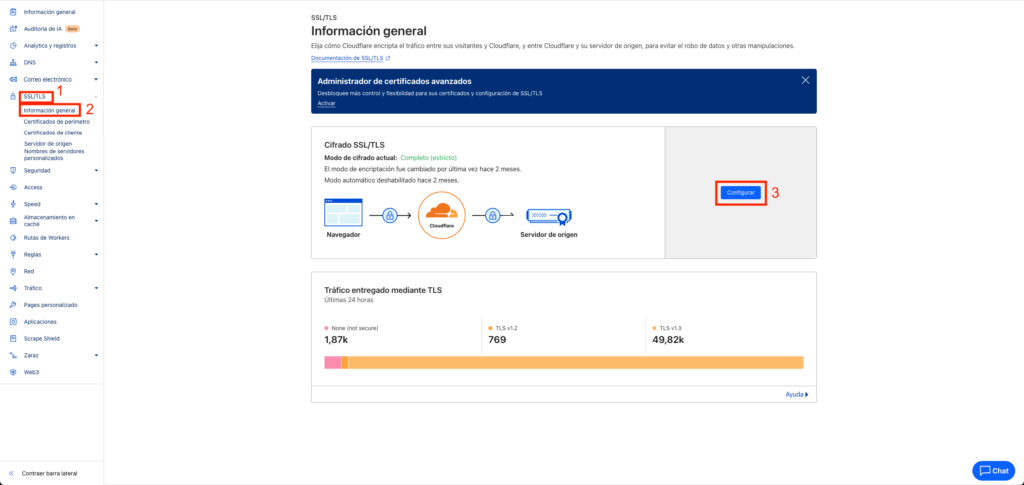This screenshot has width=1024, height=485.
Task: Expand the Speed submenu arrow
Action: tap(96, 204)
